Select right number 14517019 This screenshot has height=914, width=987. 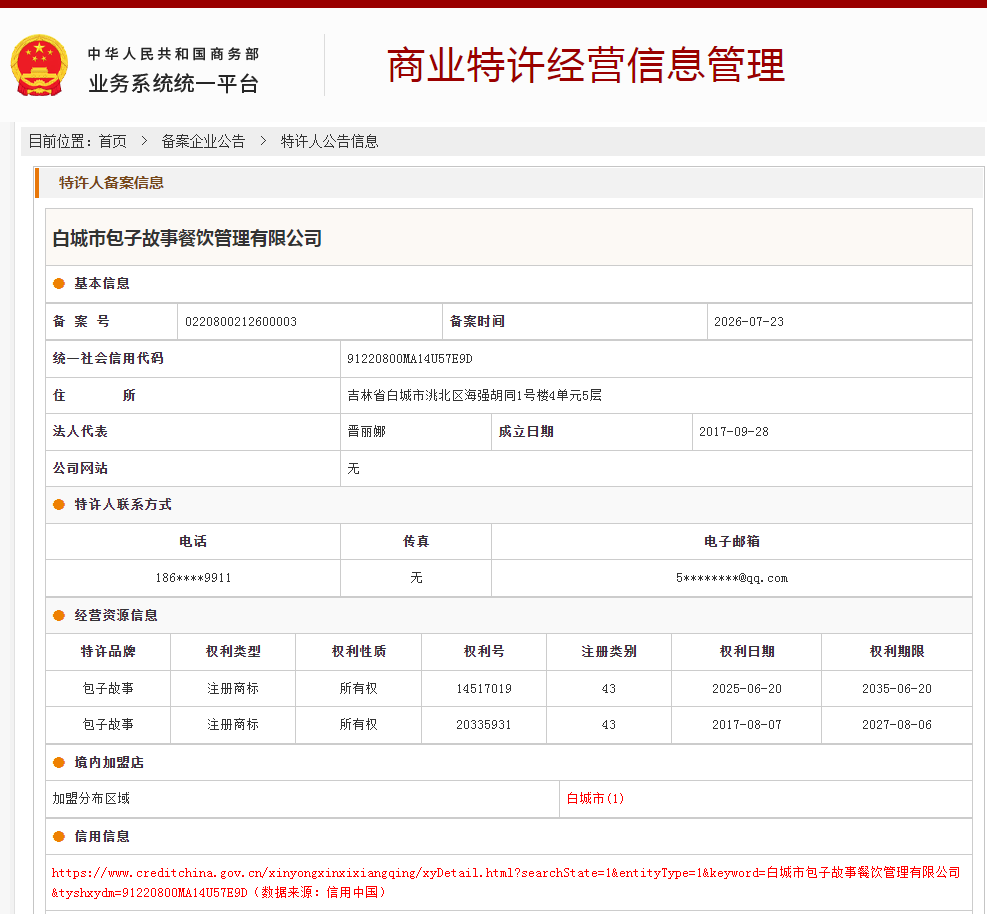[483, 689]
